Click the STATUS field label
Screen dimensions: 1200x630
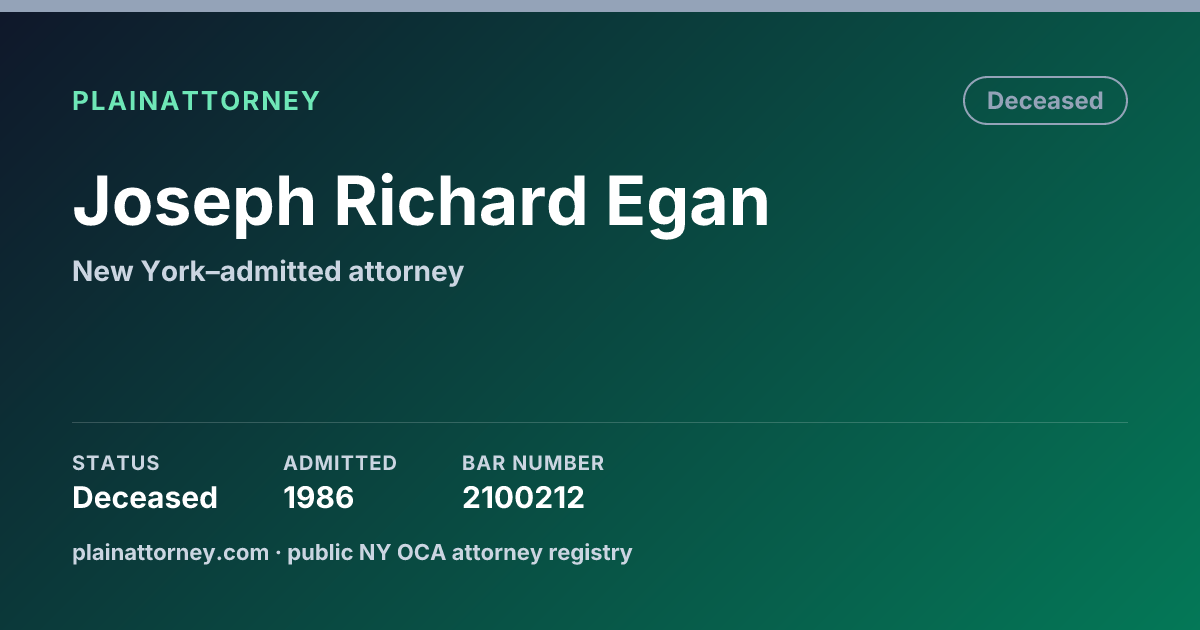click(x=116, y=463)
